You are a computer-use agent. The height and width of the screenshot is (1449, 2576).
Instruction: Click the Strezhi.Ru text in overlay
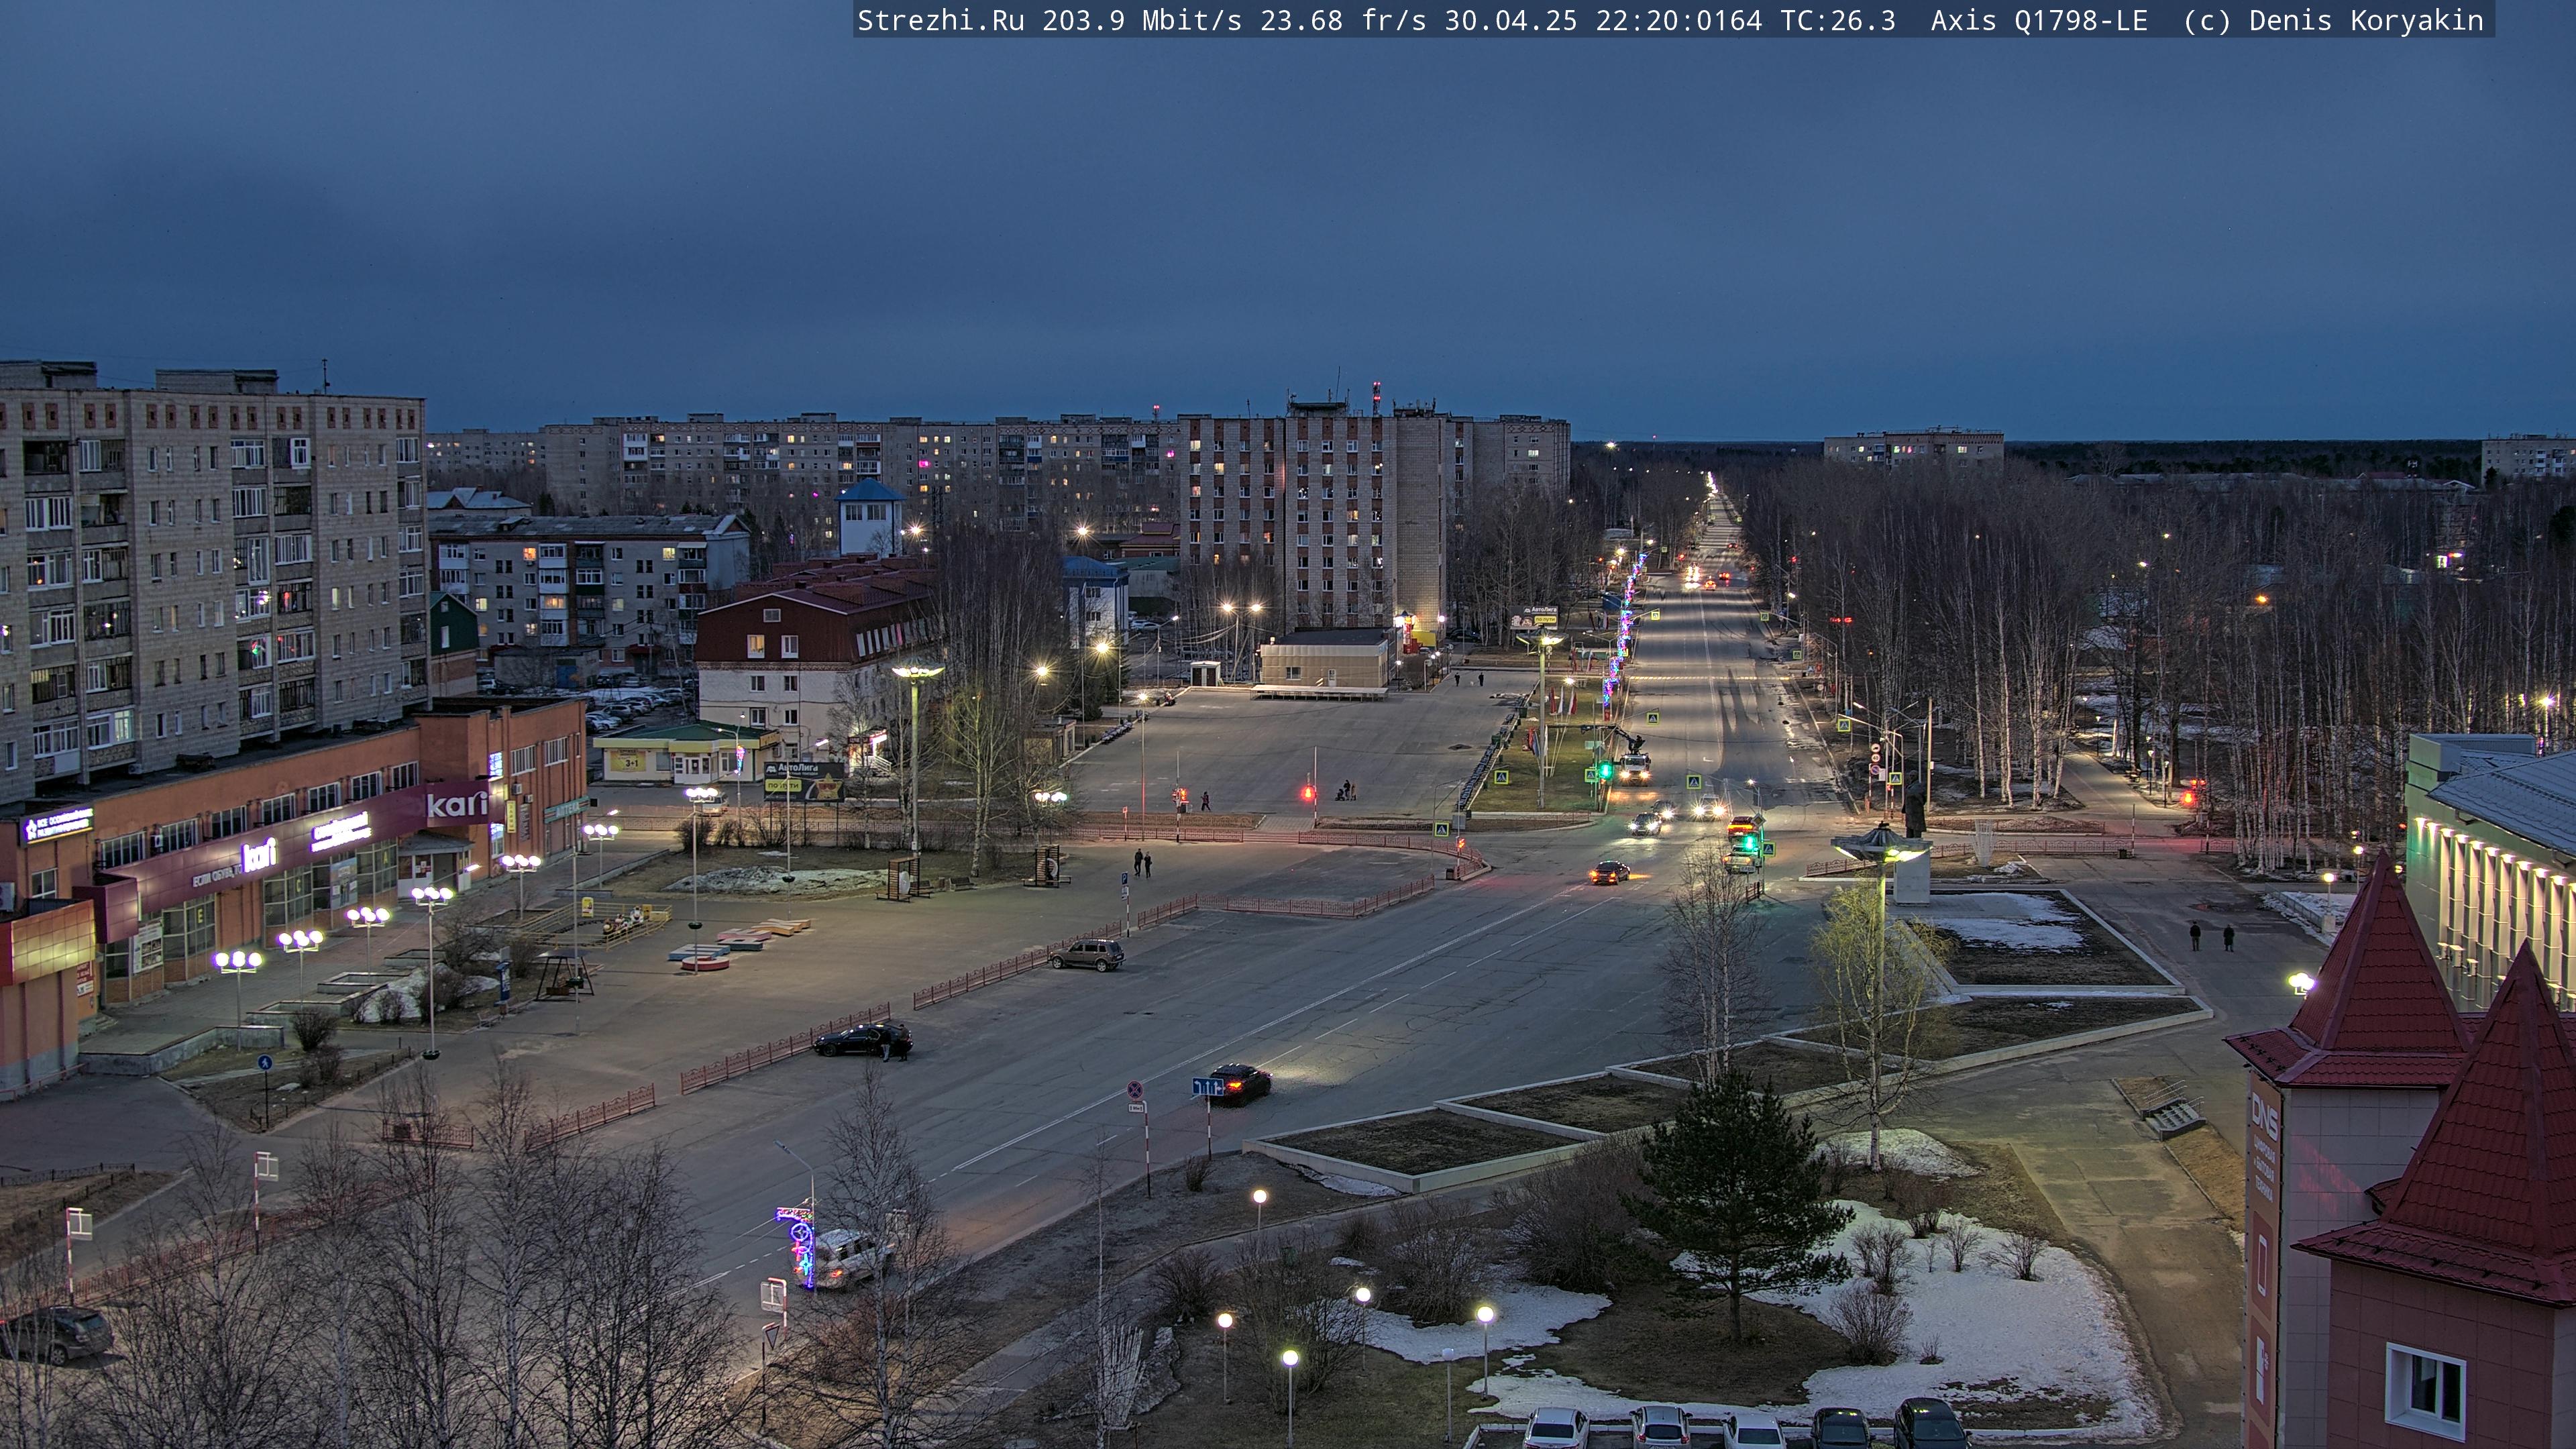point(940,21)
